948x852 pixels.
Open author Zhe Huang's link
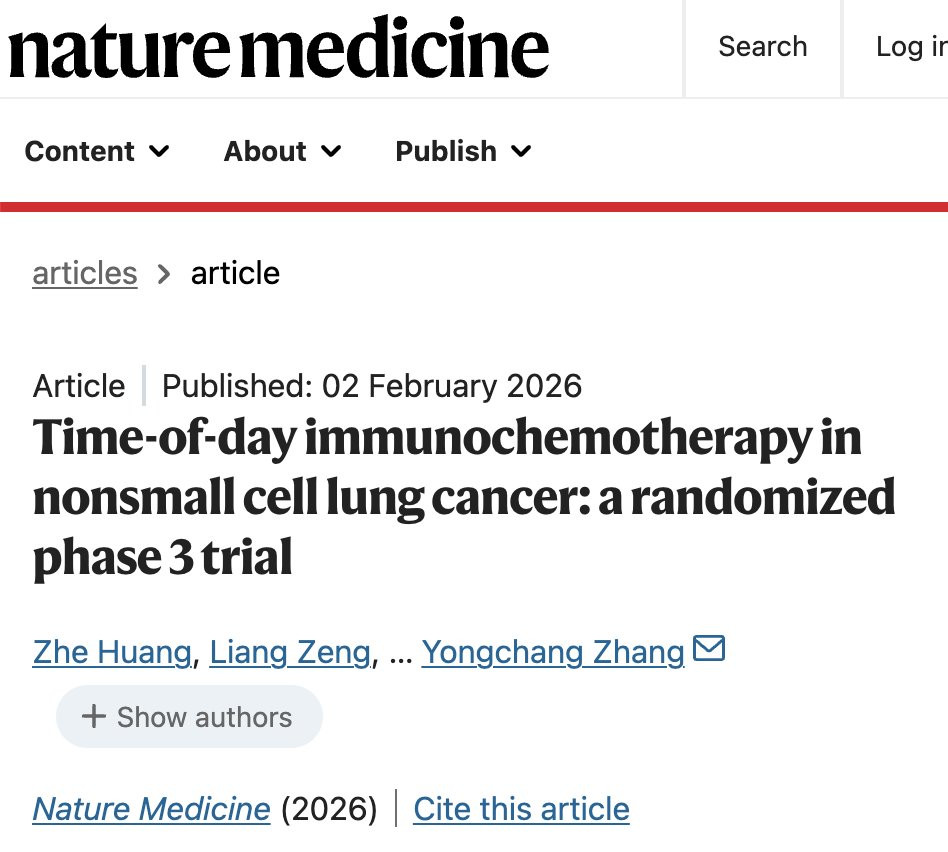[x=112, y=652]
